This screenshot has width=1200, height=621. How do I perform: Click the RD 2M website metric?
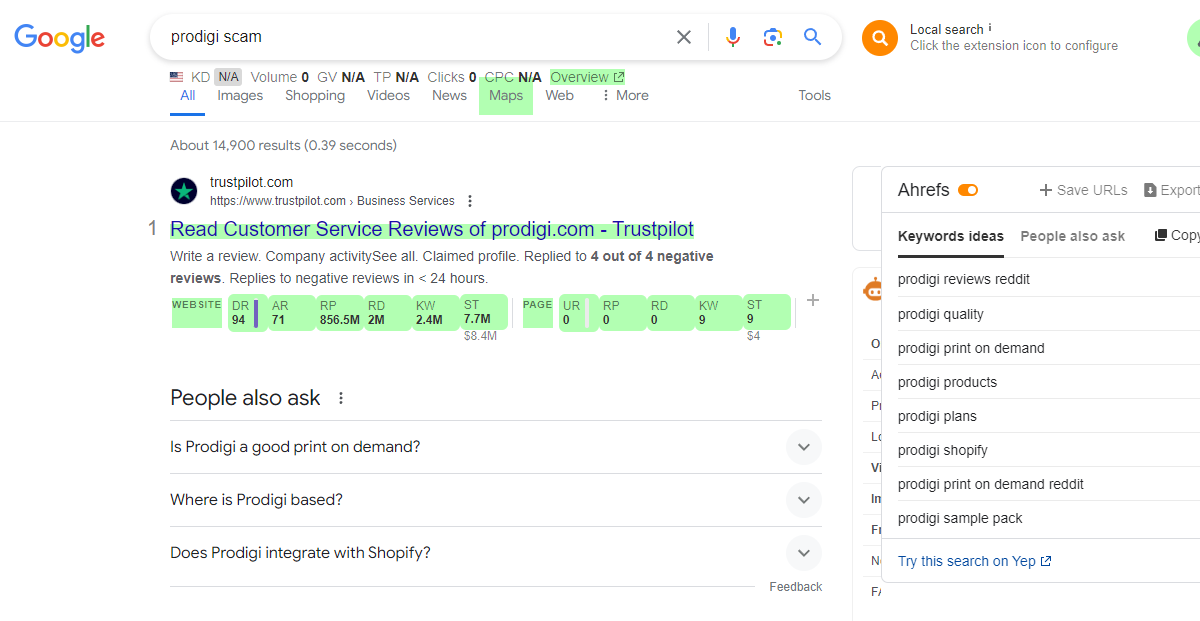pos(387,313)
